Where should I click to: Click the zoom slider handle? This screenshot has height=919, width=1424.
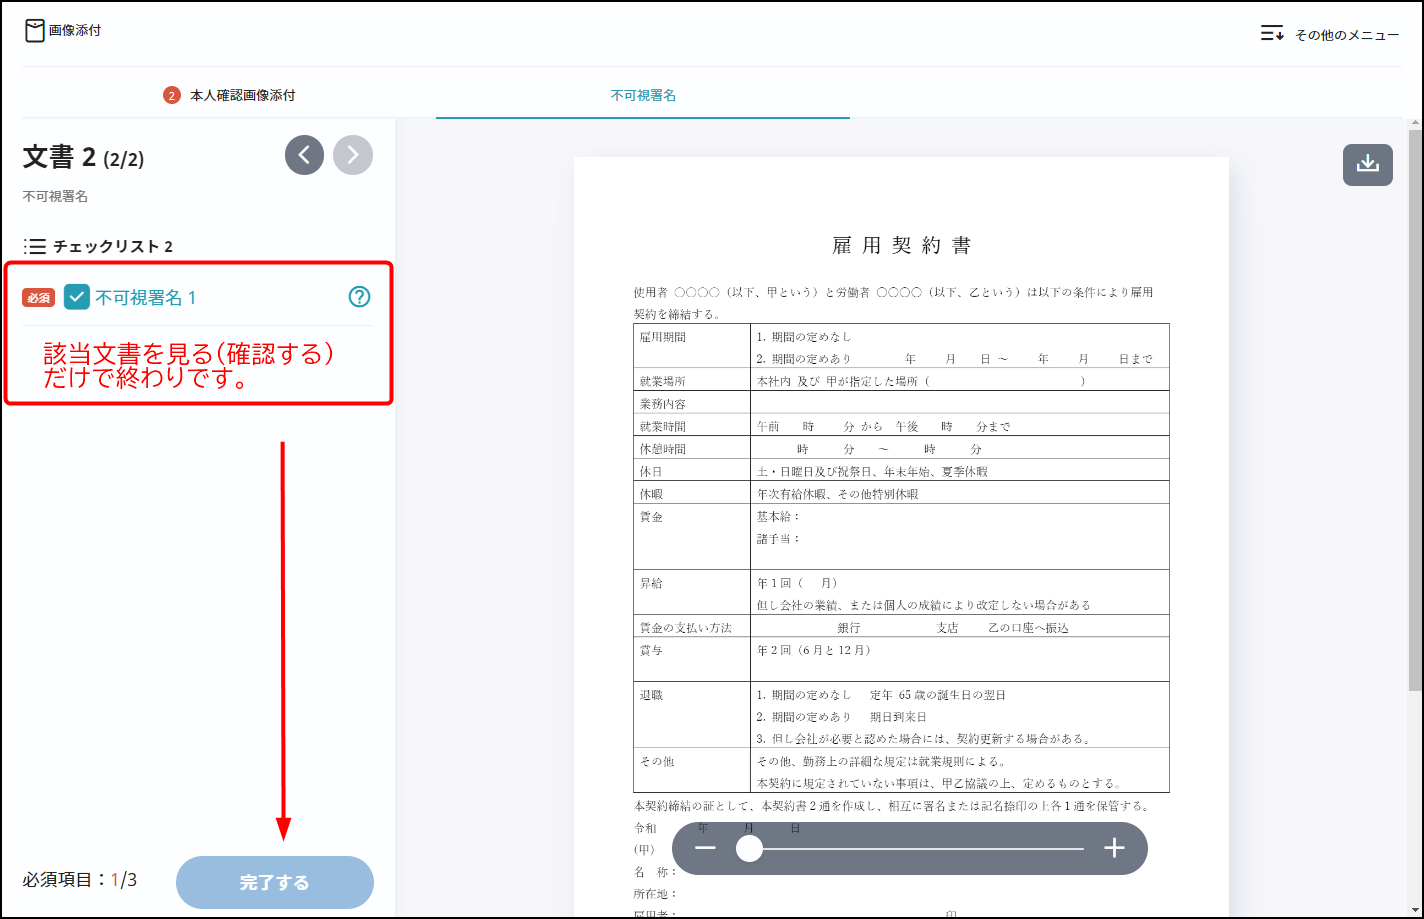click(749, 848)
